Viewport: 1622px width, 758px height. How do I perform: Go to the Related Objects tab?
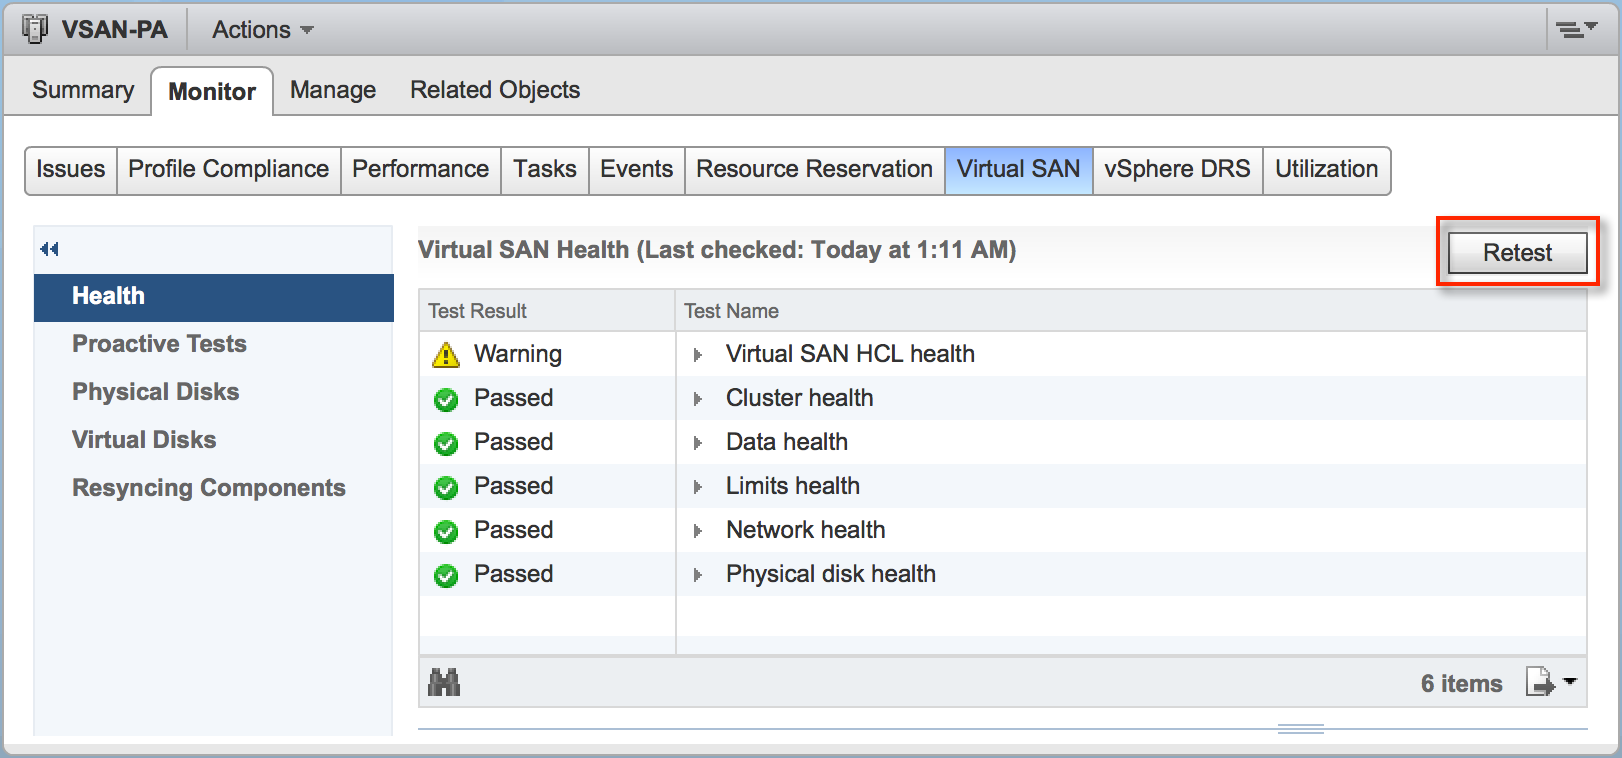click(x=495, y=90)
